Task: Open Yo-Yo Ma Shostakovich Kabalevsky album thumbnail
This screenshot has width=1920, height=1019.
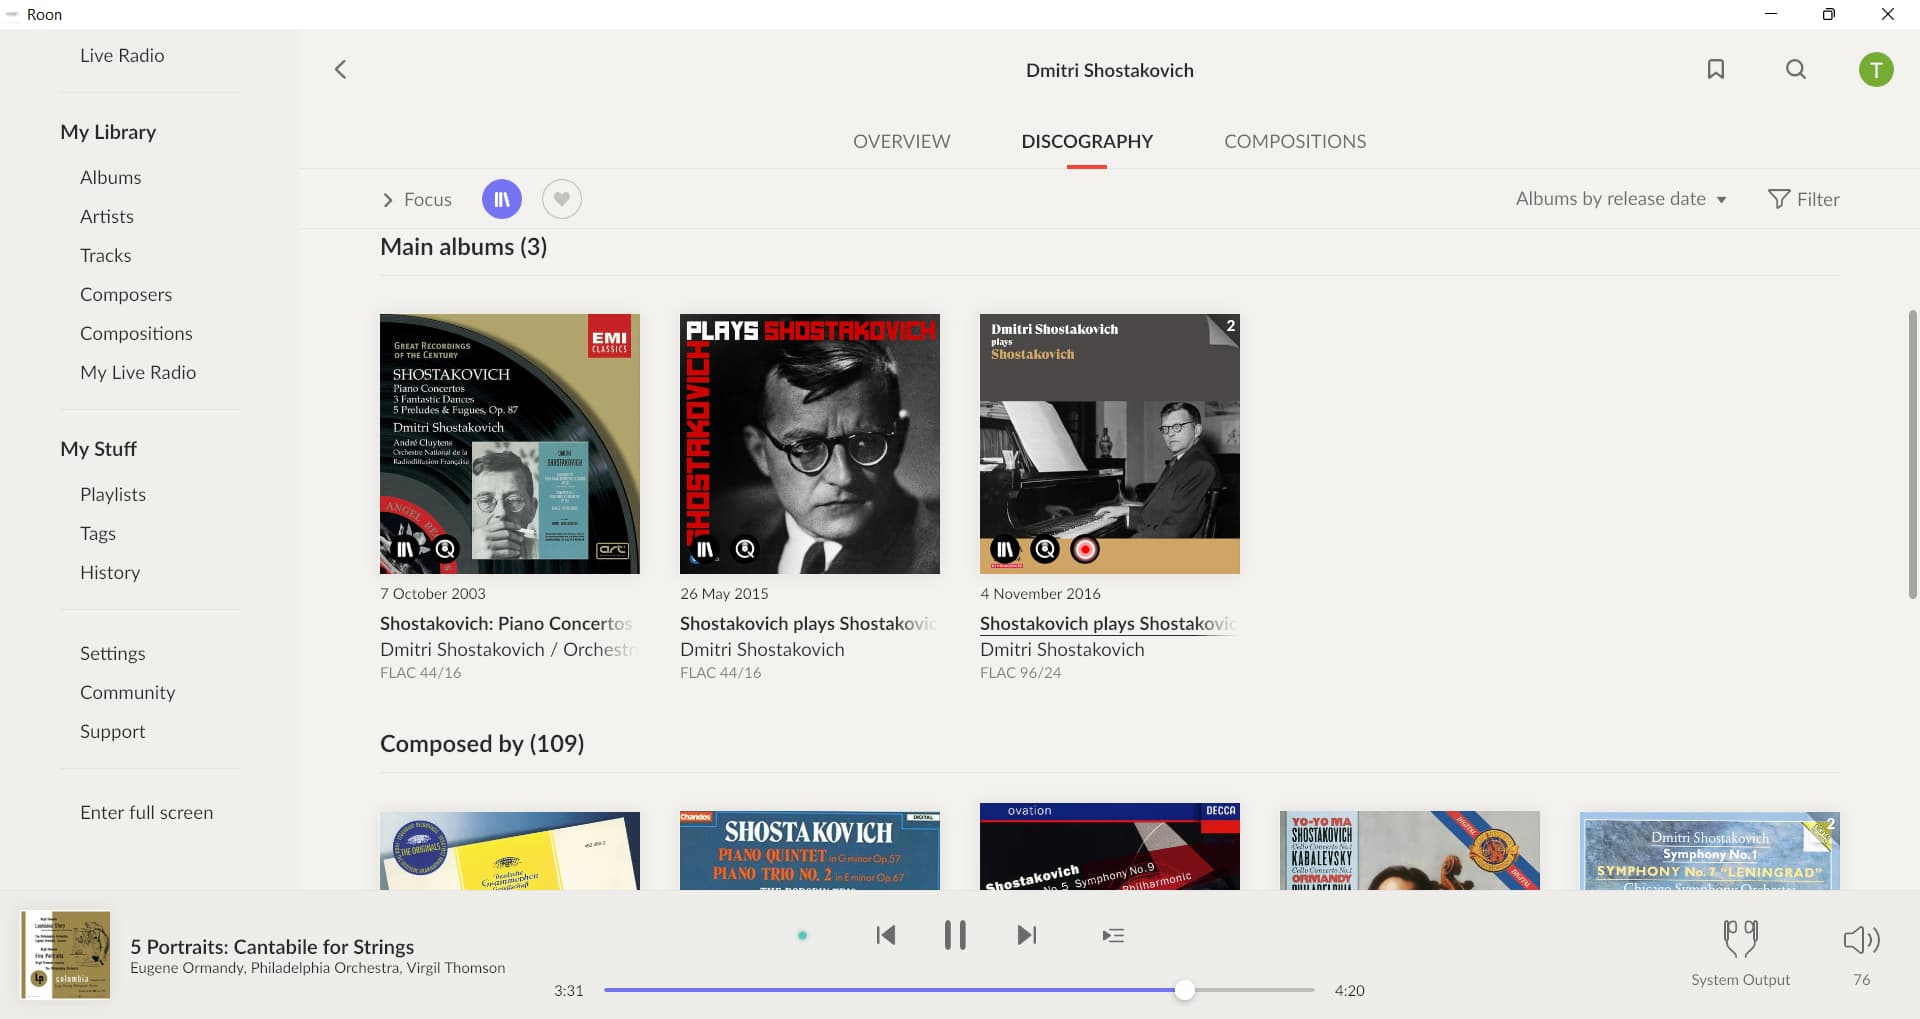Action: (x=1410, y=850)
